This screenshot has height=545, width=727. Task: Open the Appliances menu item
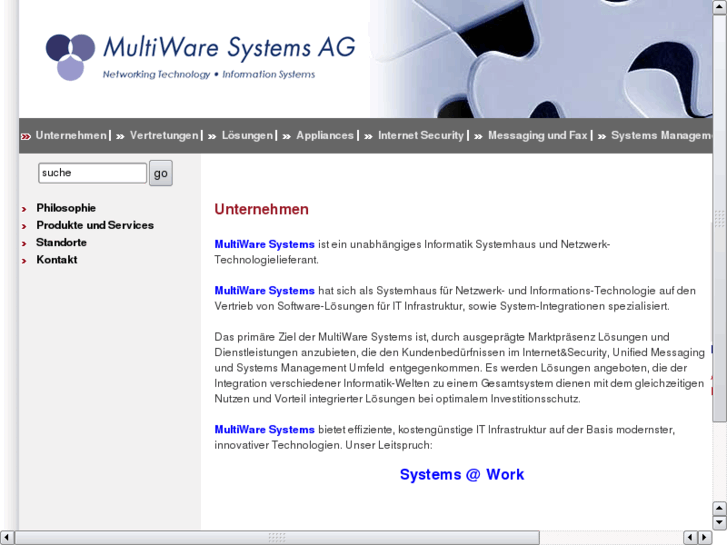325,135
